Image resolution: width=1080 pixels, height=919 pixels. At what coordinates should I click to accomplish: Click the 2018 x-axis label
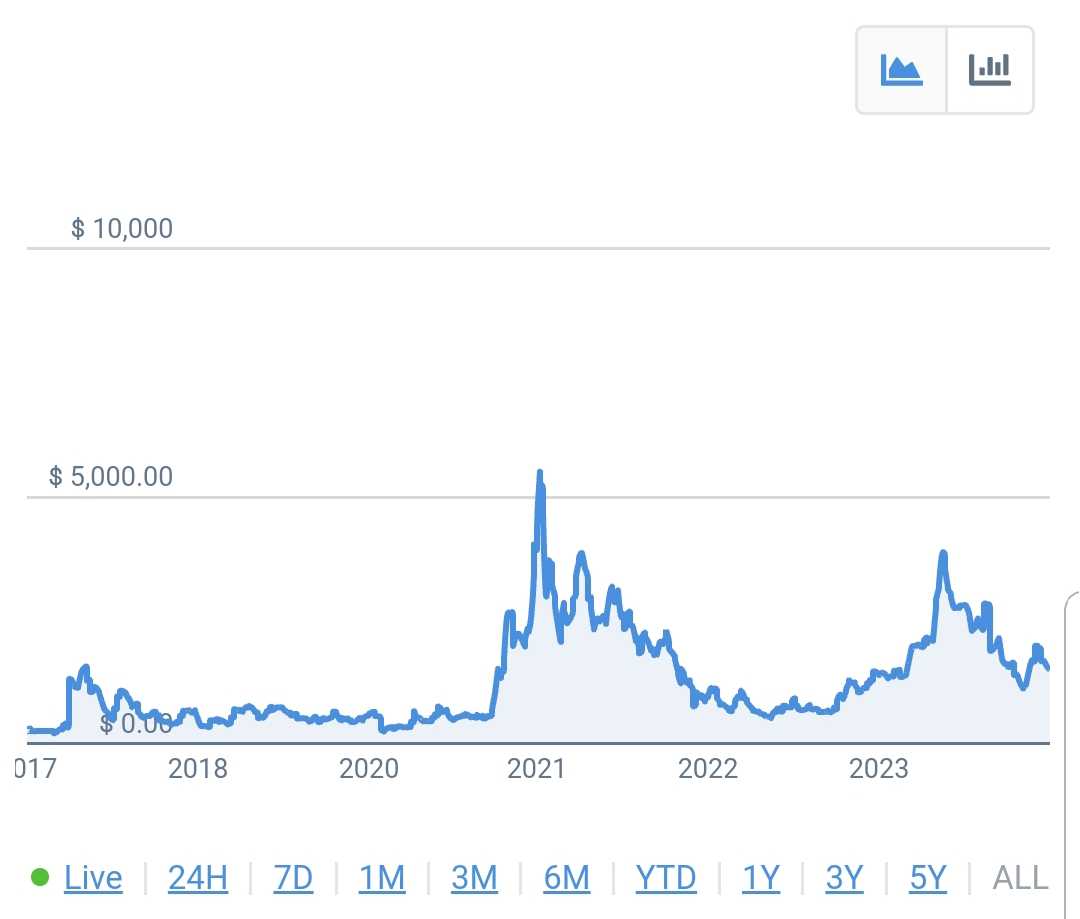click(x=198, y=768)
